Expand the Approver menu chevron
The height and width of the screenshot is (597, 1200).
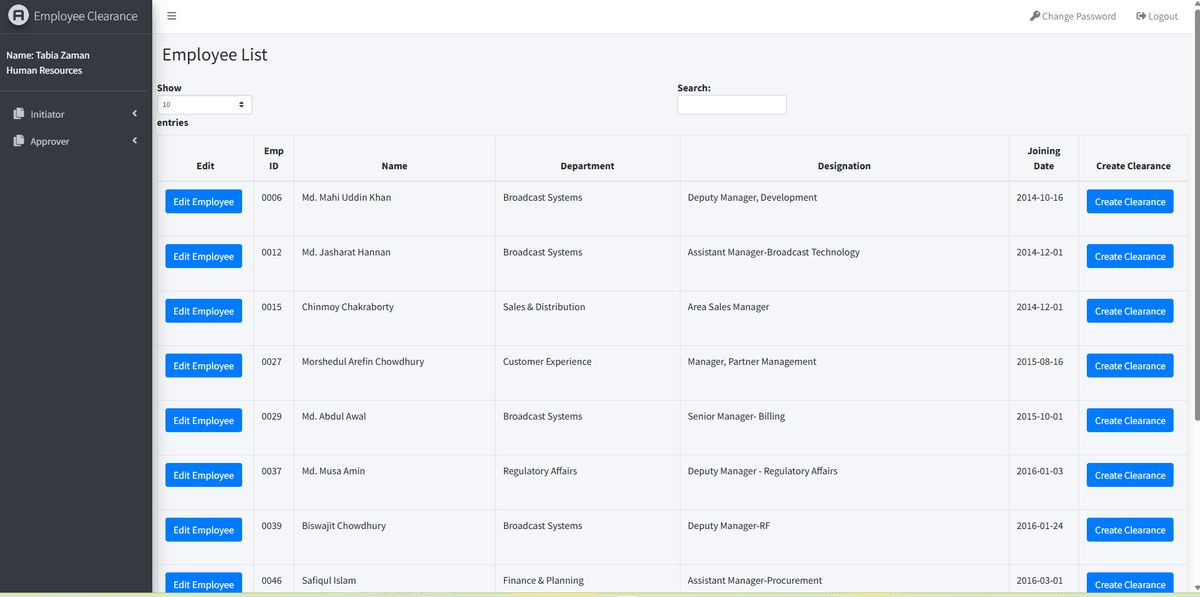click(134, 141)
